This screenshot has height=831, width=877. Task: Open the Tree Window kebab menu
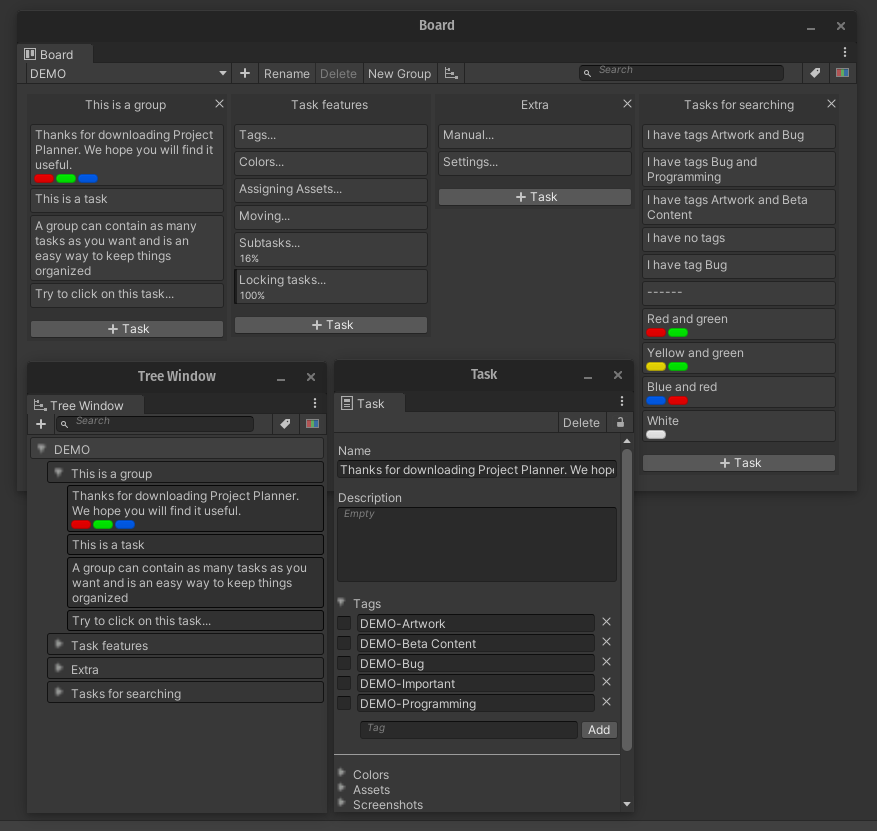tap(315, 403)
